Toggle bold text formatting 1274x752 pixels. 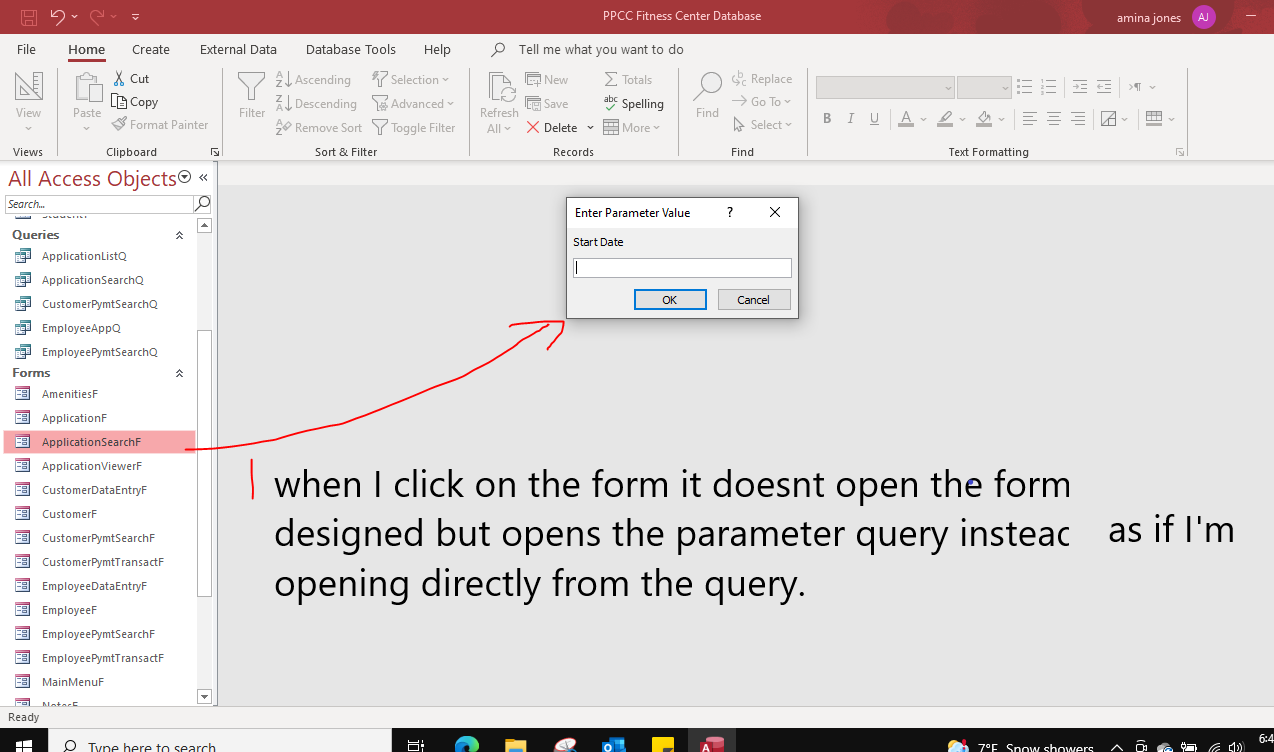click(826, 118)
